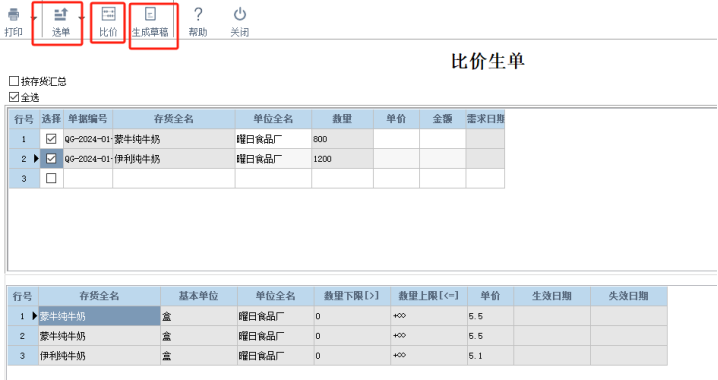Uncheck row 1 蒙牛纯牛奶 selection checkbox
The image size is (718, 380).
click(51, 139)
